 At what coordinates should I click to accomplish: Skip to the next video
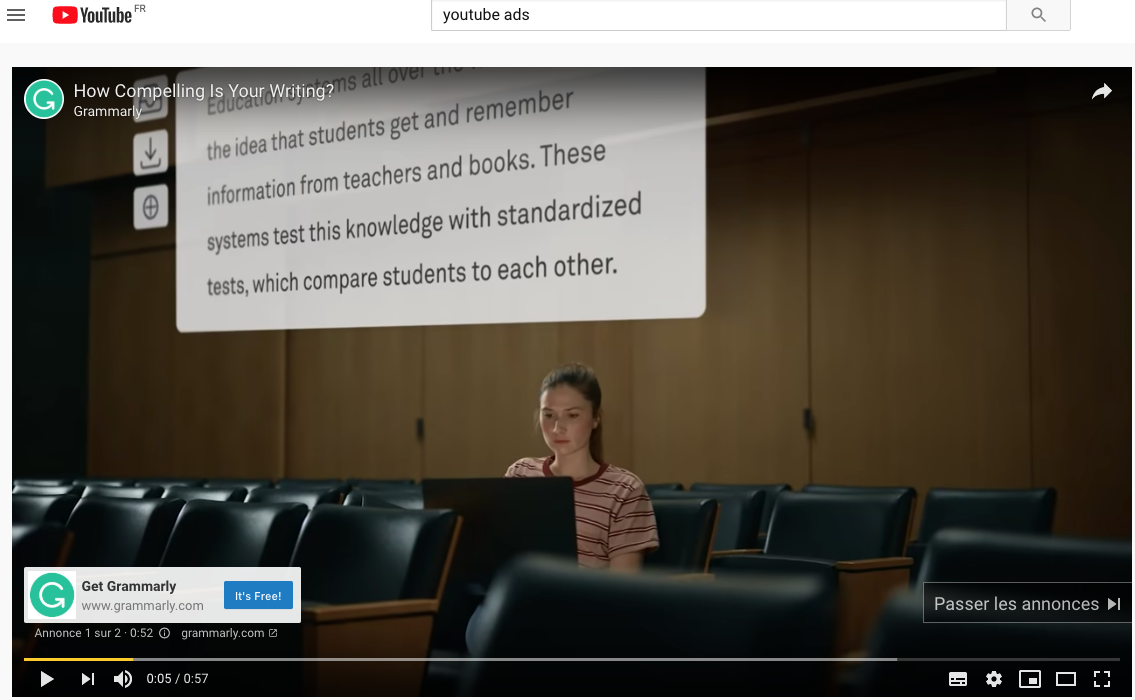click(x=88, y=679)
